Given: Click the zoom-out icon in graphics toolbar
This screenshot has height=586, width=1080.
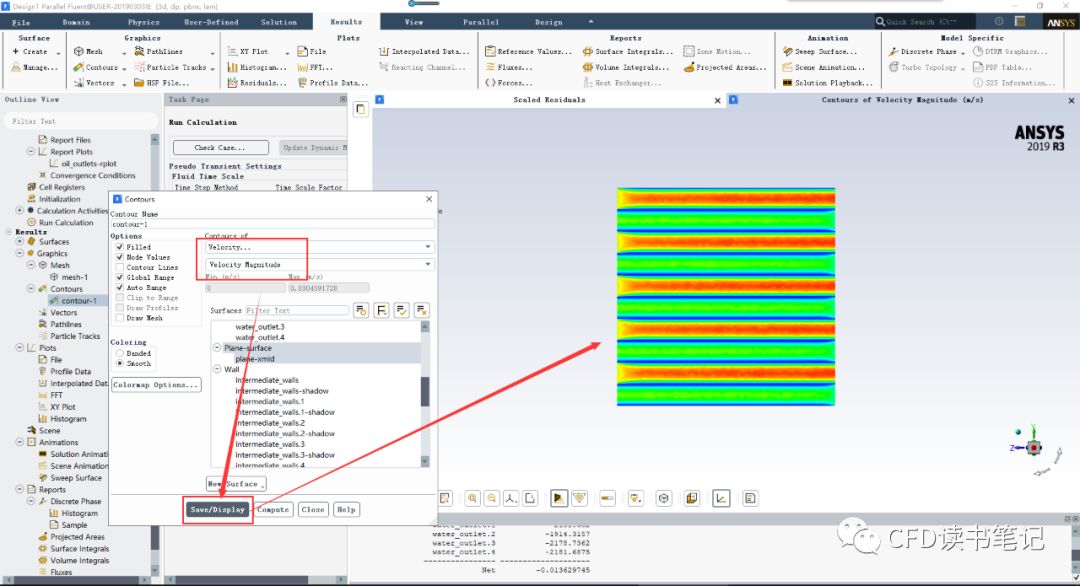Looking at the screenshot, I should 492,498.
